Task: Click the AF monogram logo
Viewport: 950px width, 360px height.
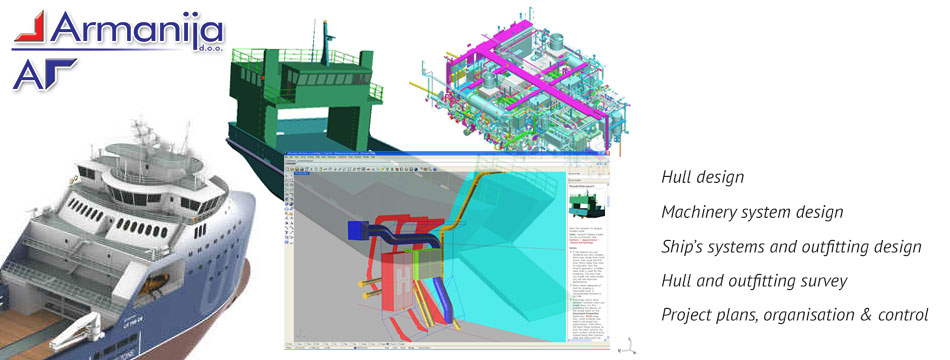Action: (x=44, y=74)
